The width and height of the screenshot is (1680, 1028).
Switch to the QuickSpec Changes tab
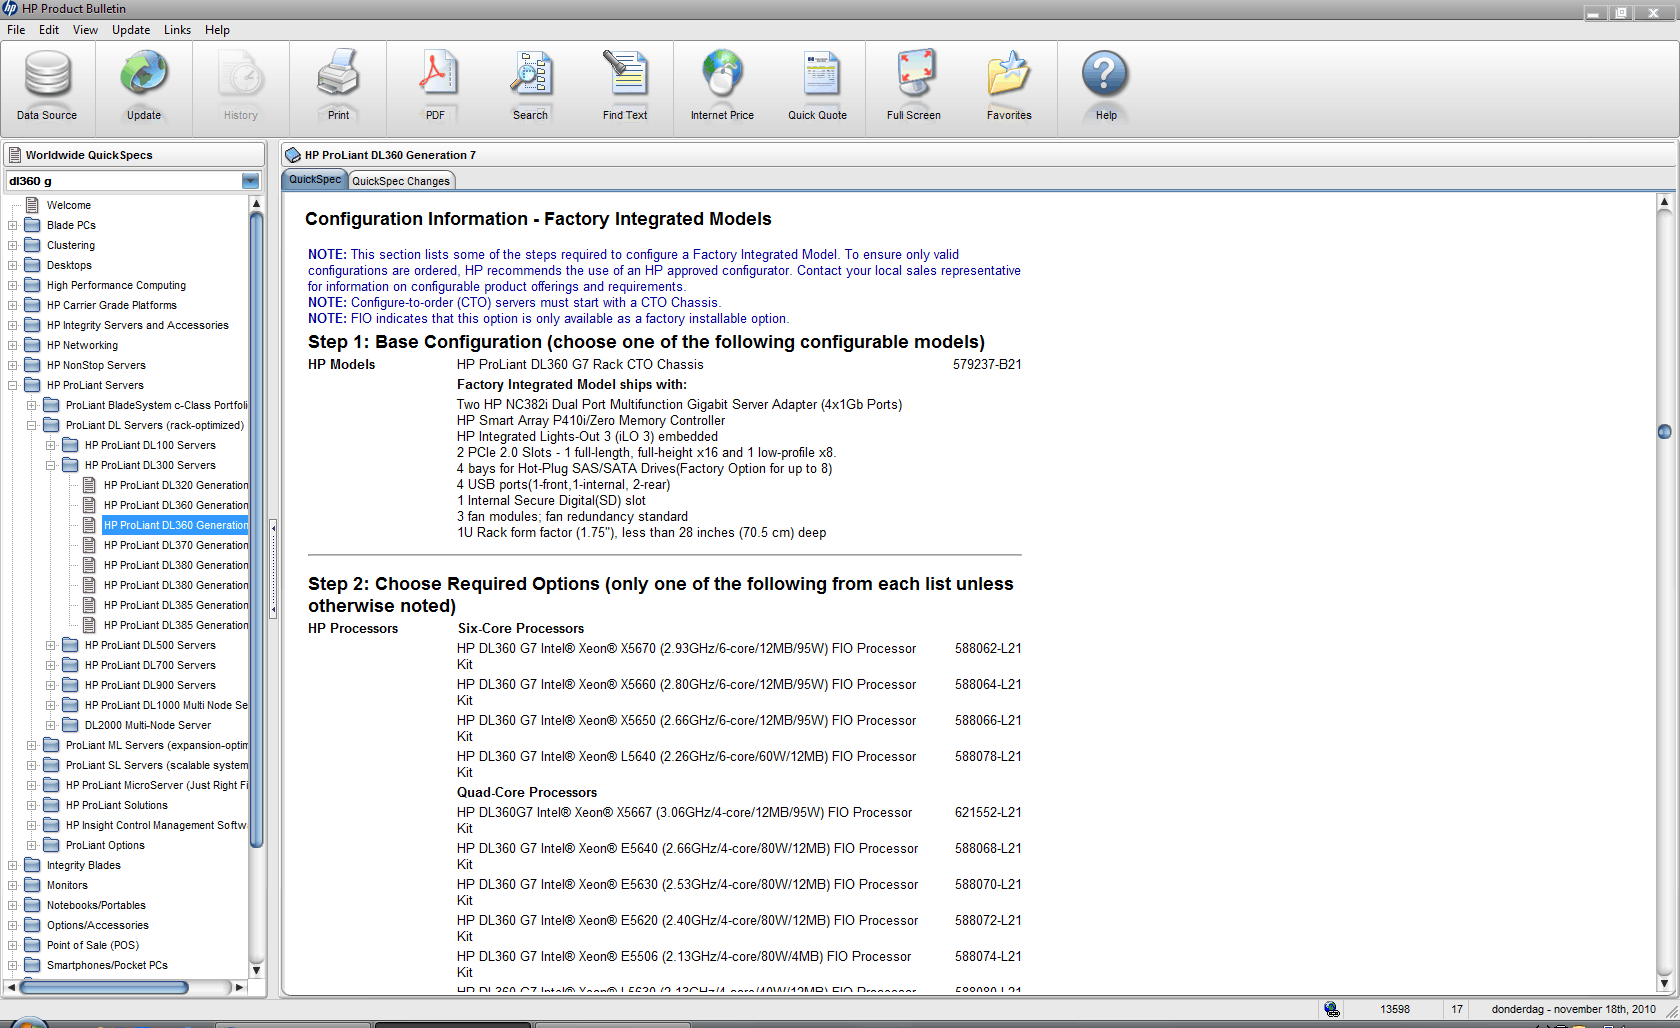tap(401, 181)
